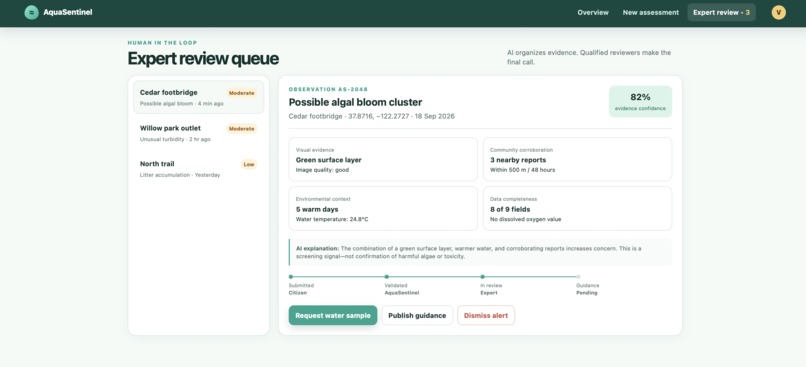Click the 'Image quality: good' text
Image resolution: width=806 pixels, height=367 pixels.
[x=322, y=170]
